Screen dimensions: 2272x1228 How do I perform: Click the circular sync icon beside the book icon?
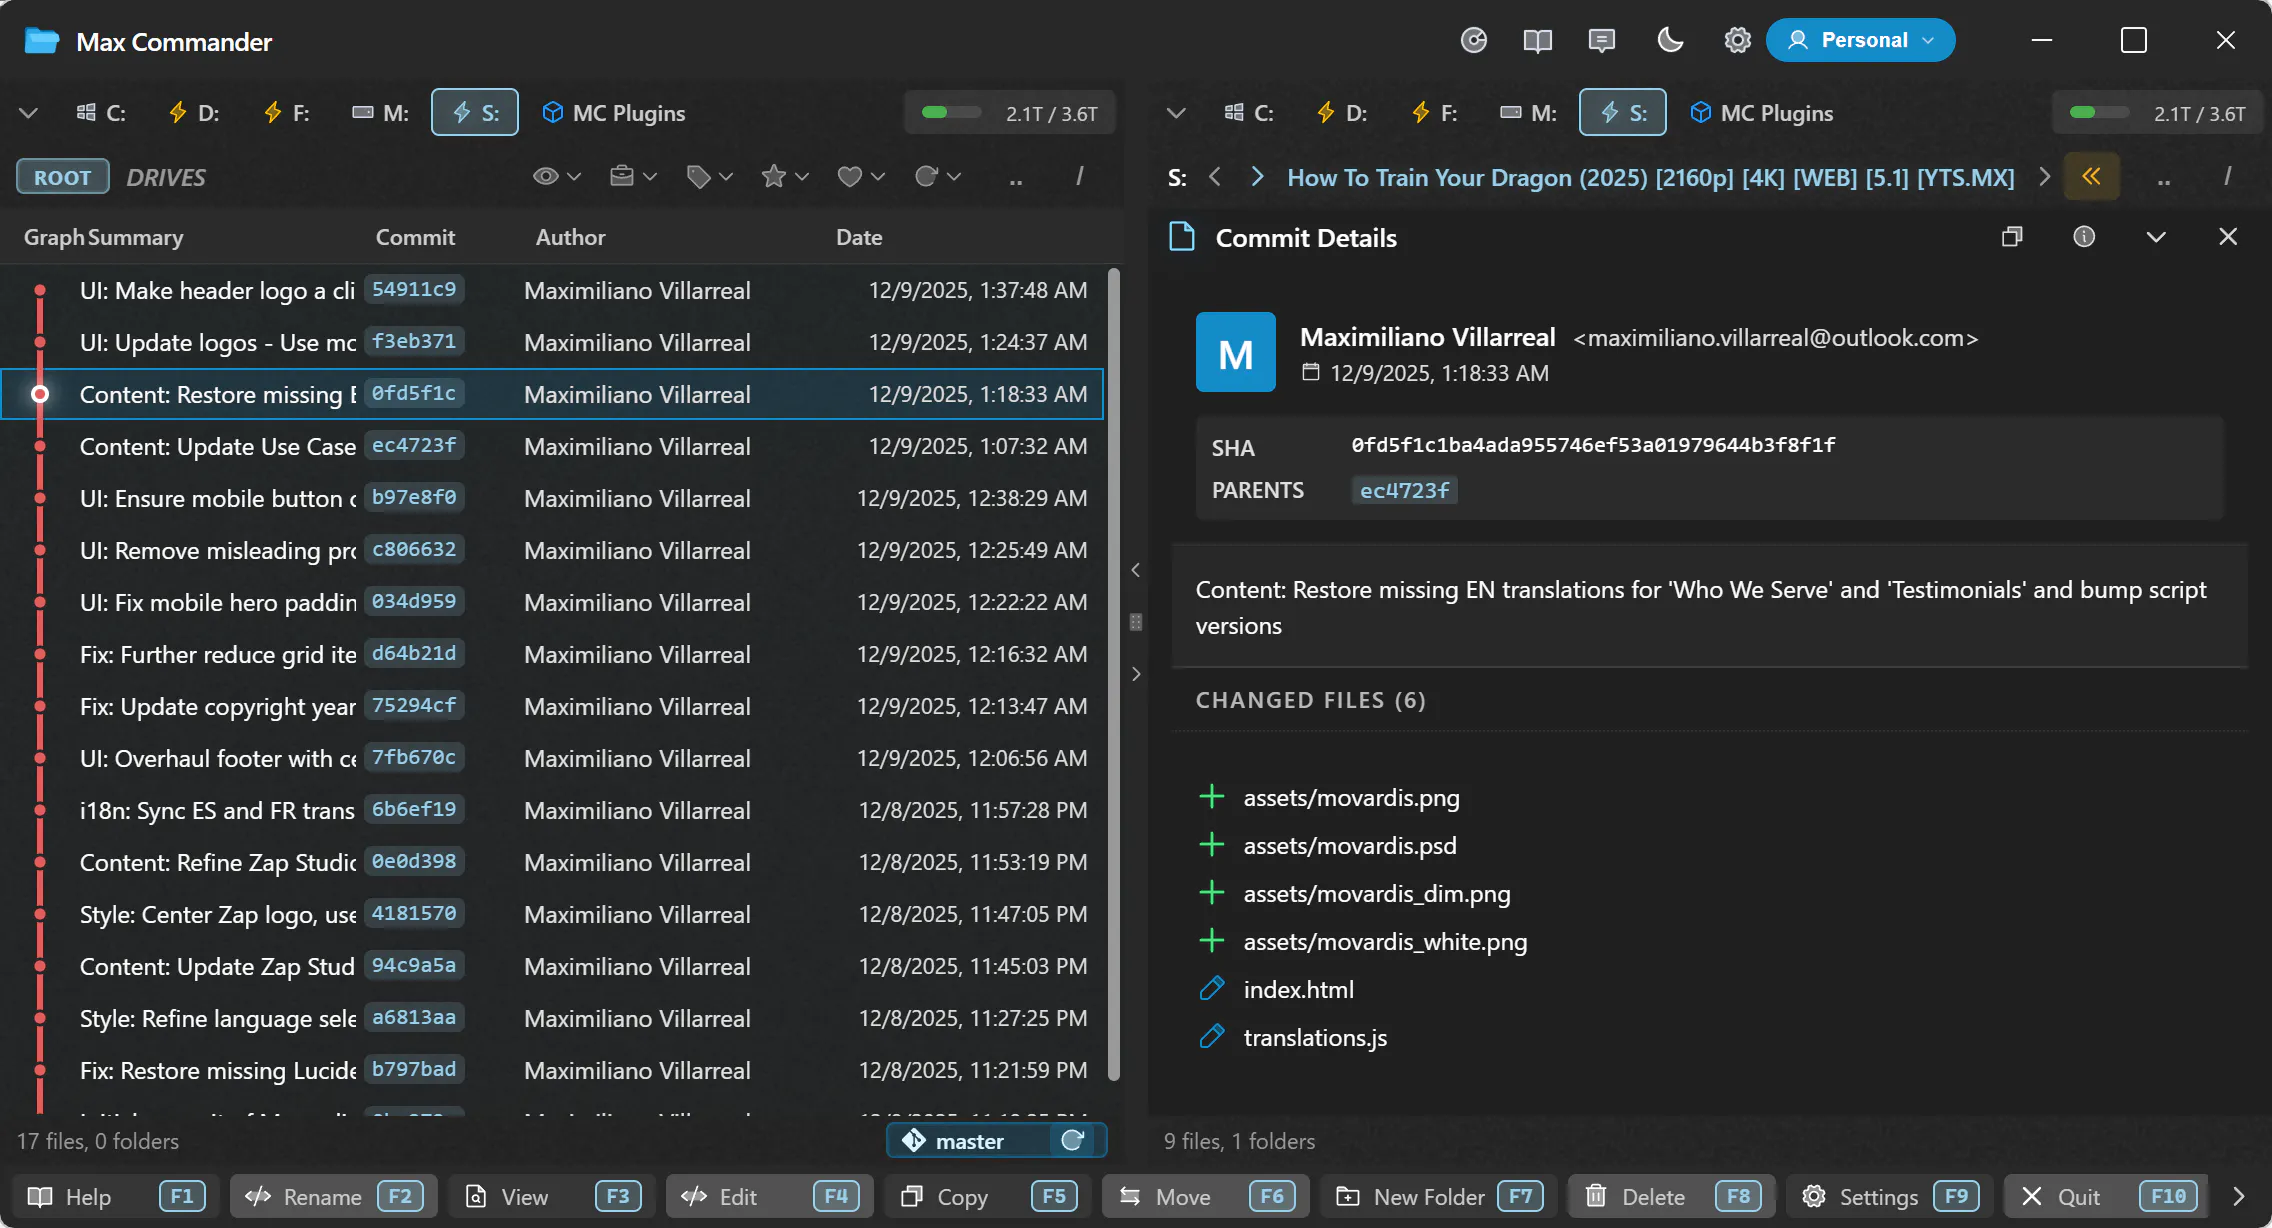pyautogui.click(x=1474, y=40)
